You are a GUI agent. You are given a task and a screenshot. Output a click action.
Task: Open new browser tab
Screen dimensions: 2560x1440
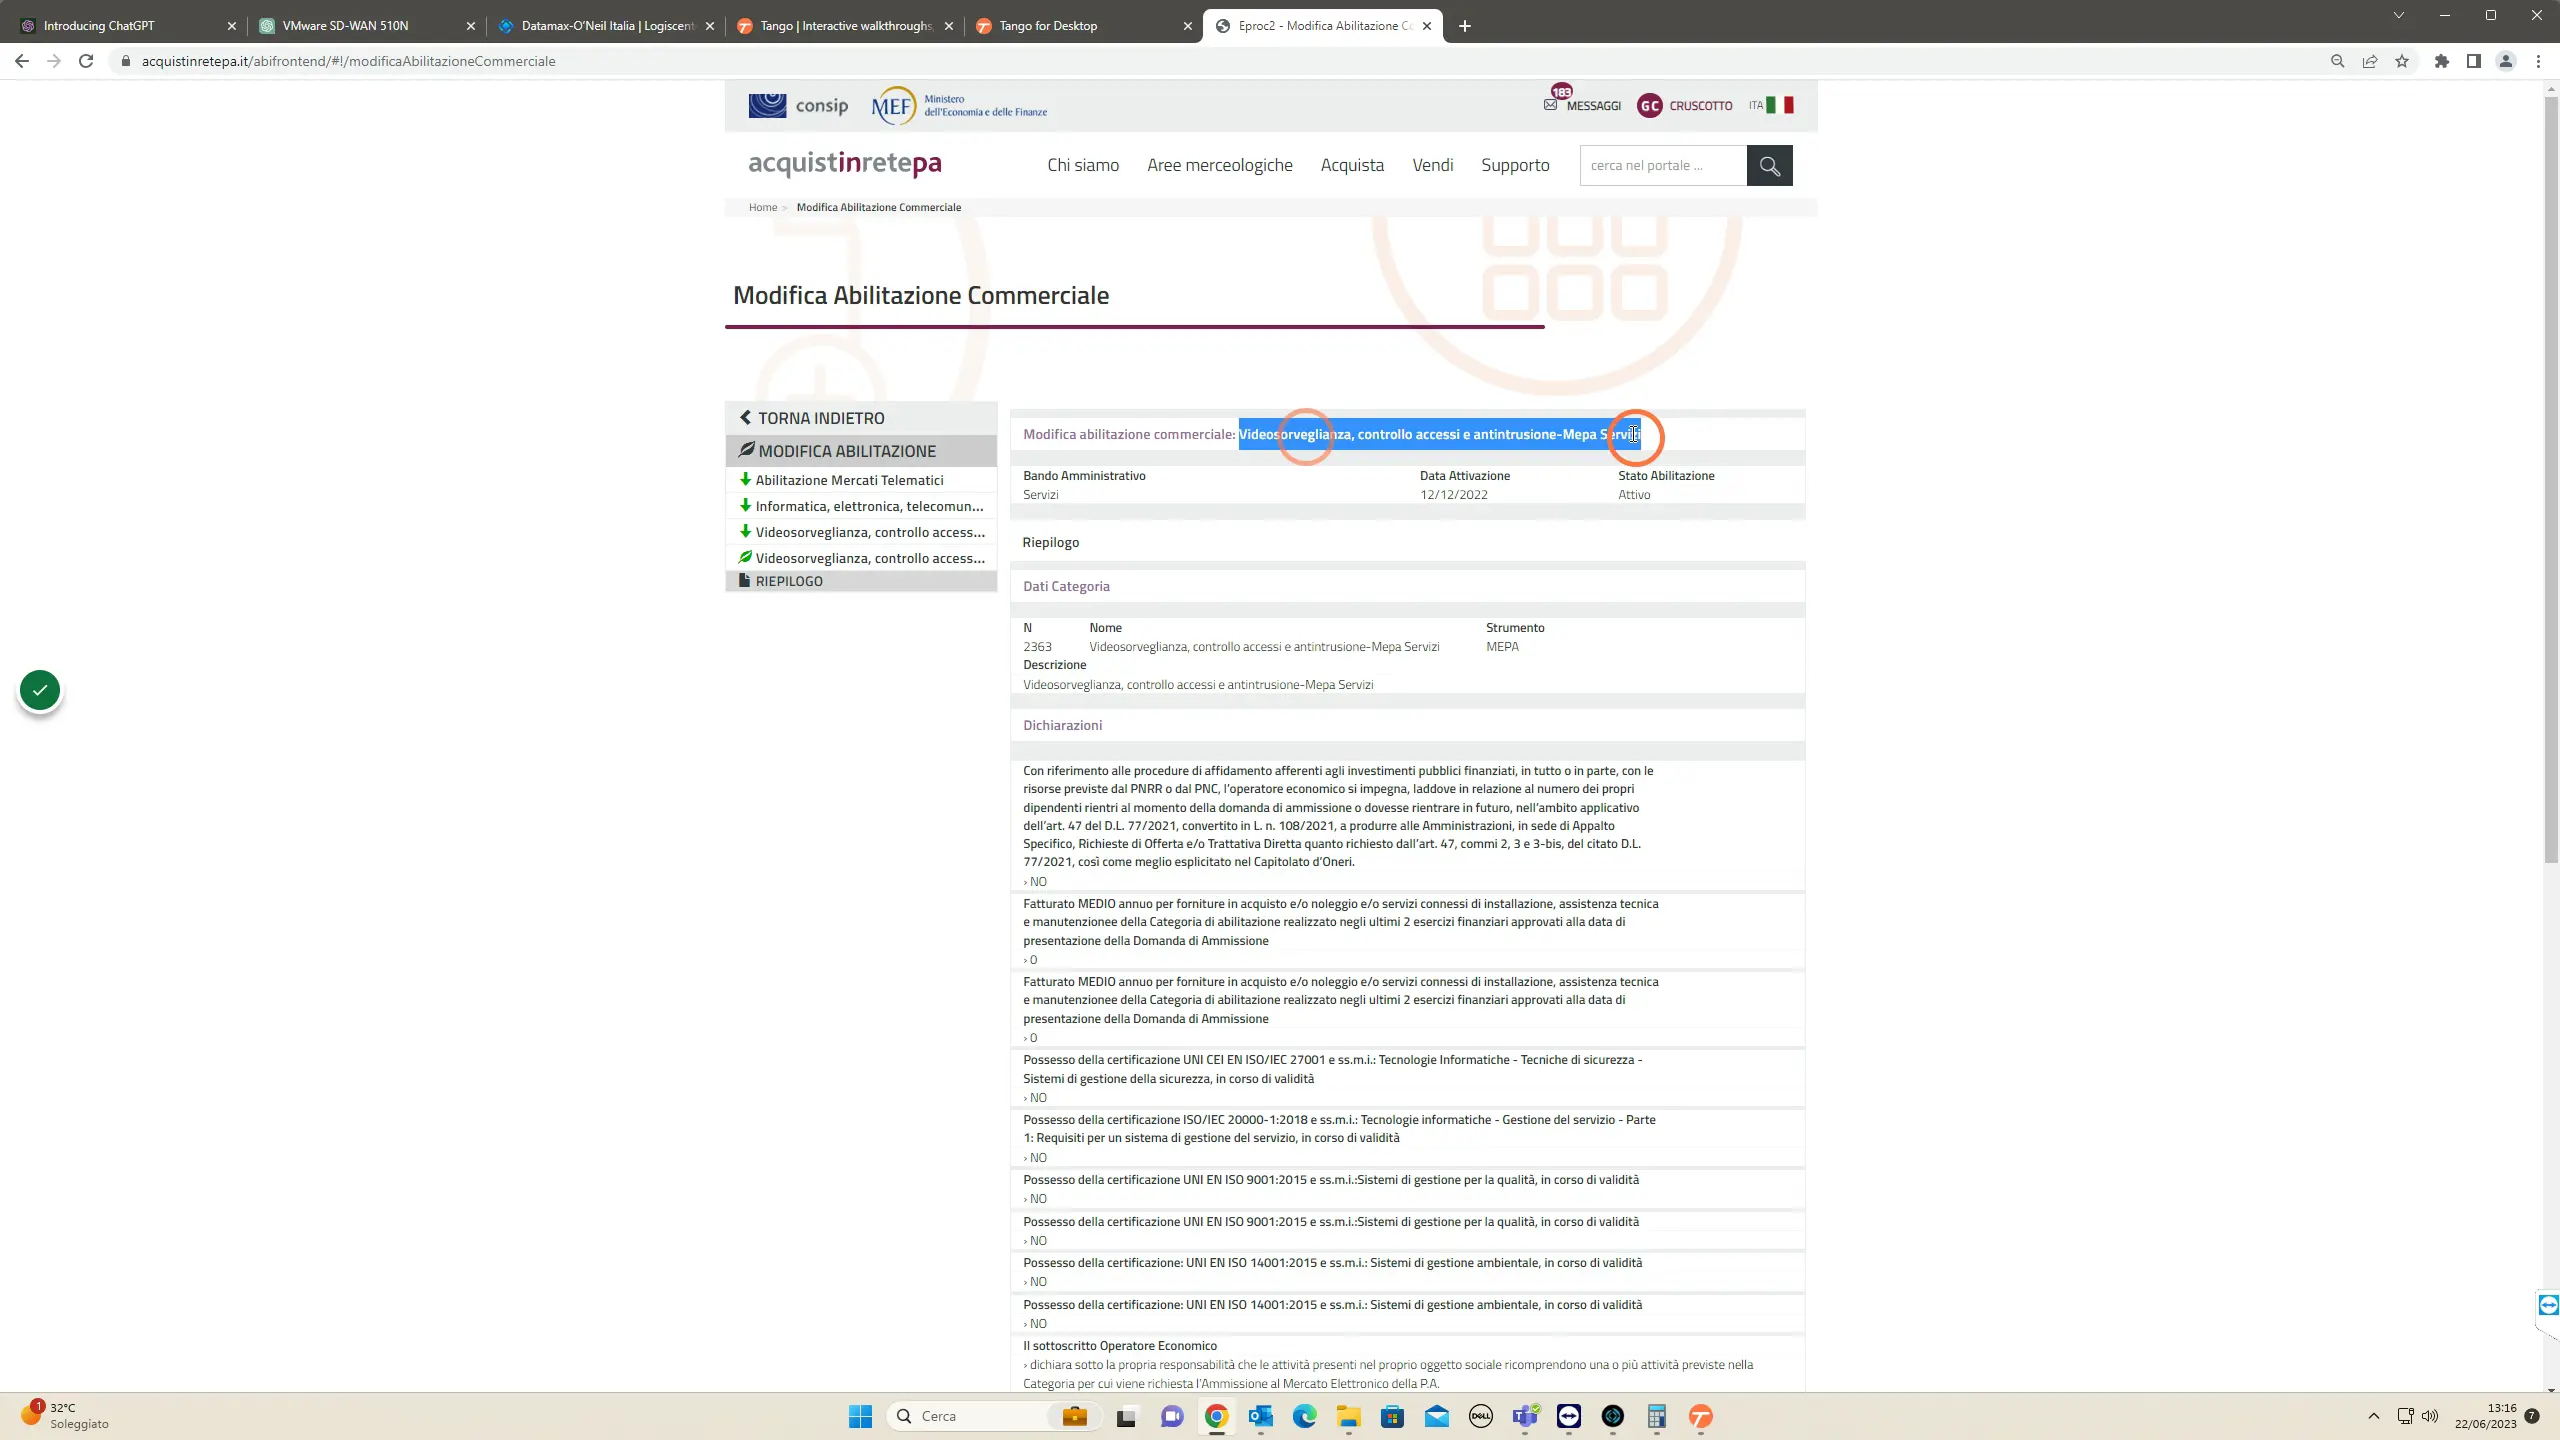tap(1465, 26)
